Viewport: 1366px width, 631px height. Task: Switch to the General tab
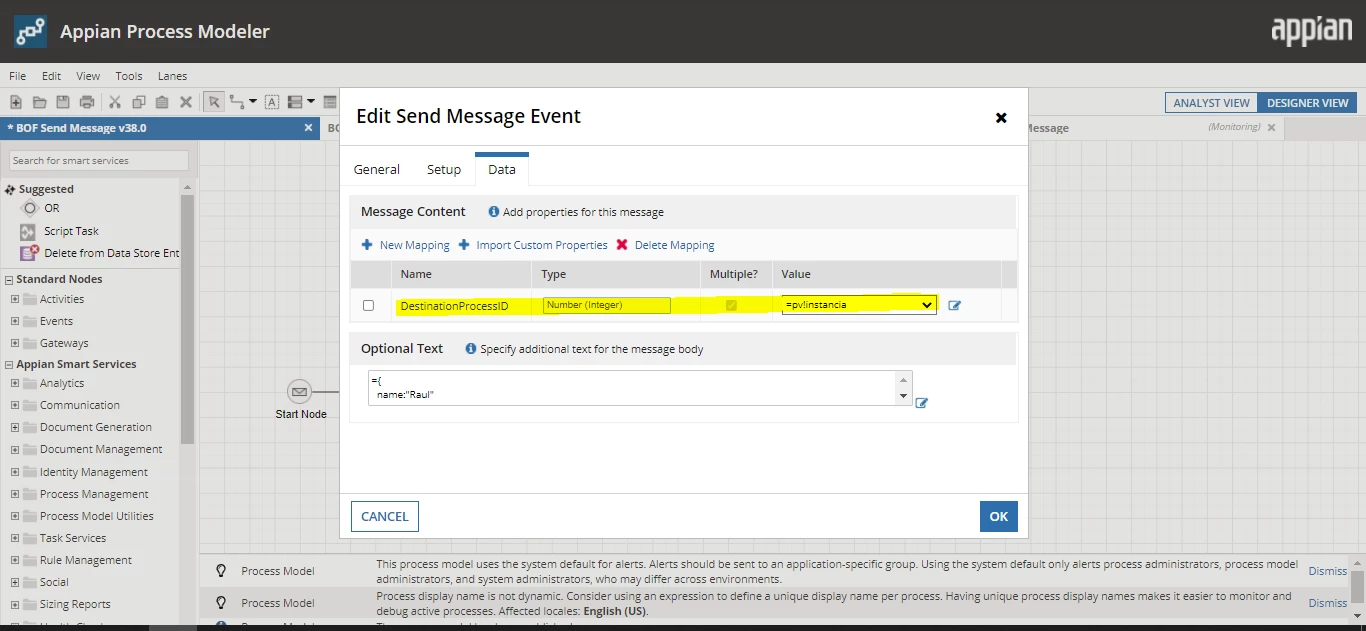tap(377, 169)
